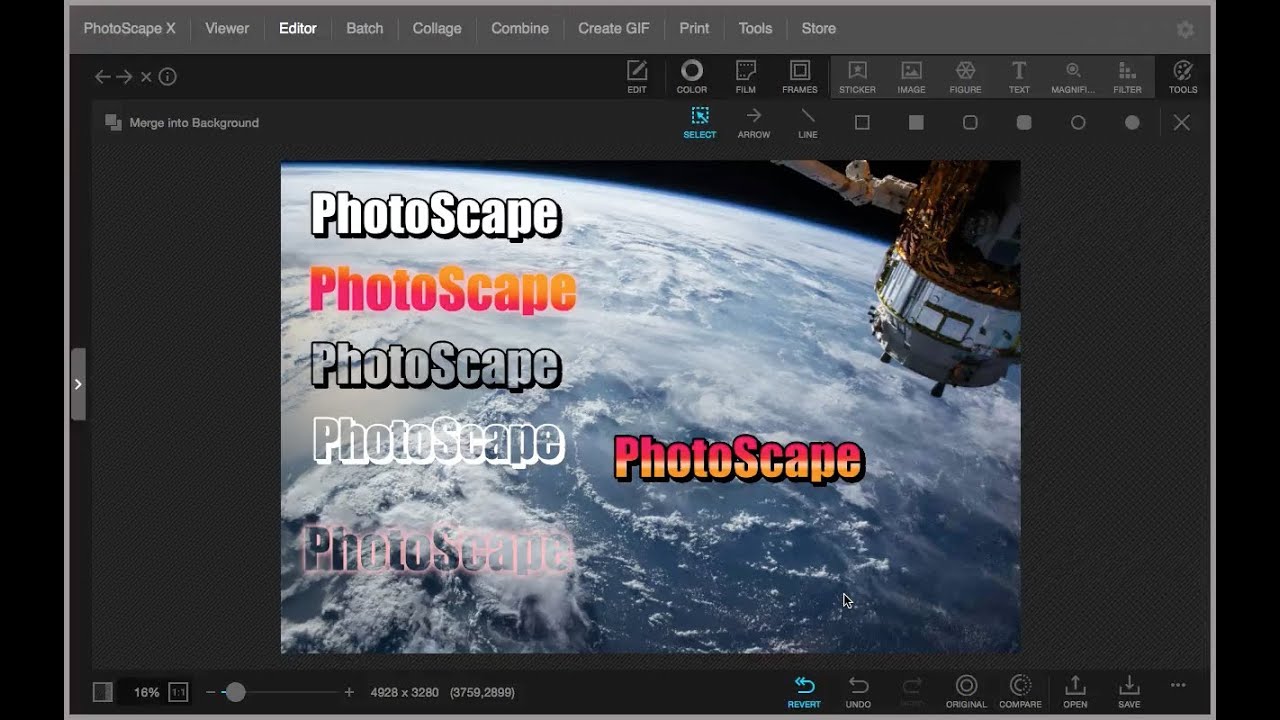1280x720 pixels.
Task: Click the Compare button
Action: coord(1020,691)
